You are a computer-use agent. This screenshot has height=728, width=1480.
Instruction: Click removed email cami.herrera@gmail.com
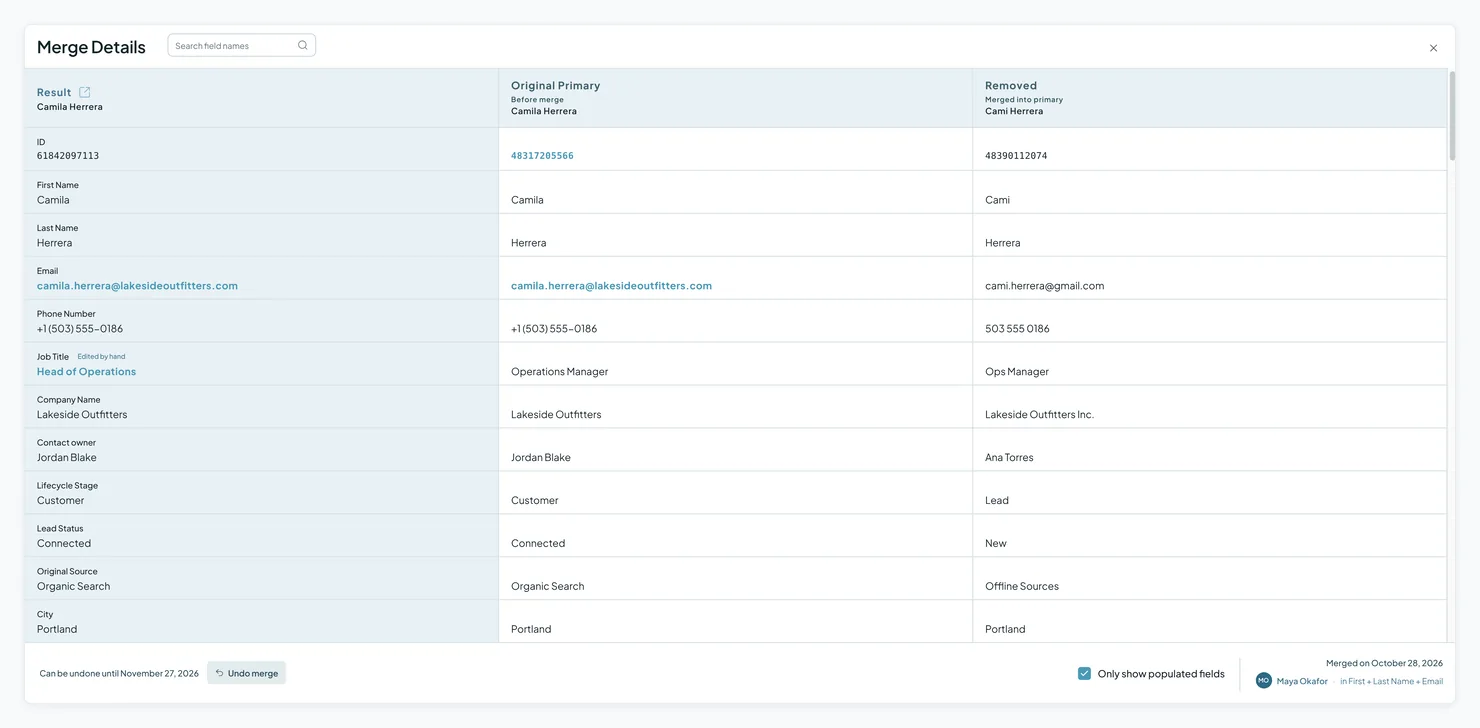pyautogui.click(x=1044, y=286)
